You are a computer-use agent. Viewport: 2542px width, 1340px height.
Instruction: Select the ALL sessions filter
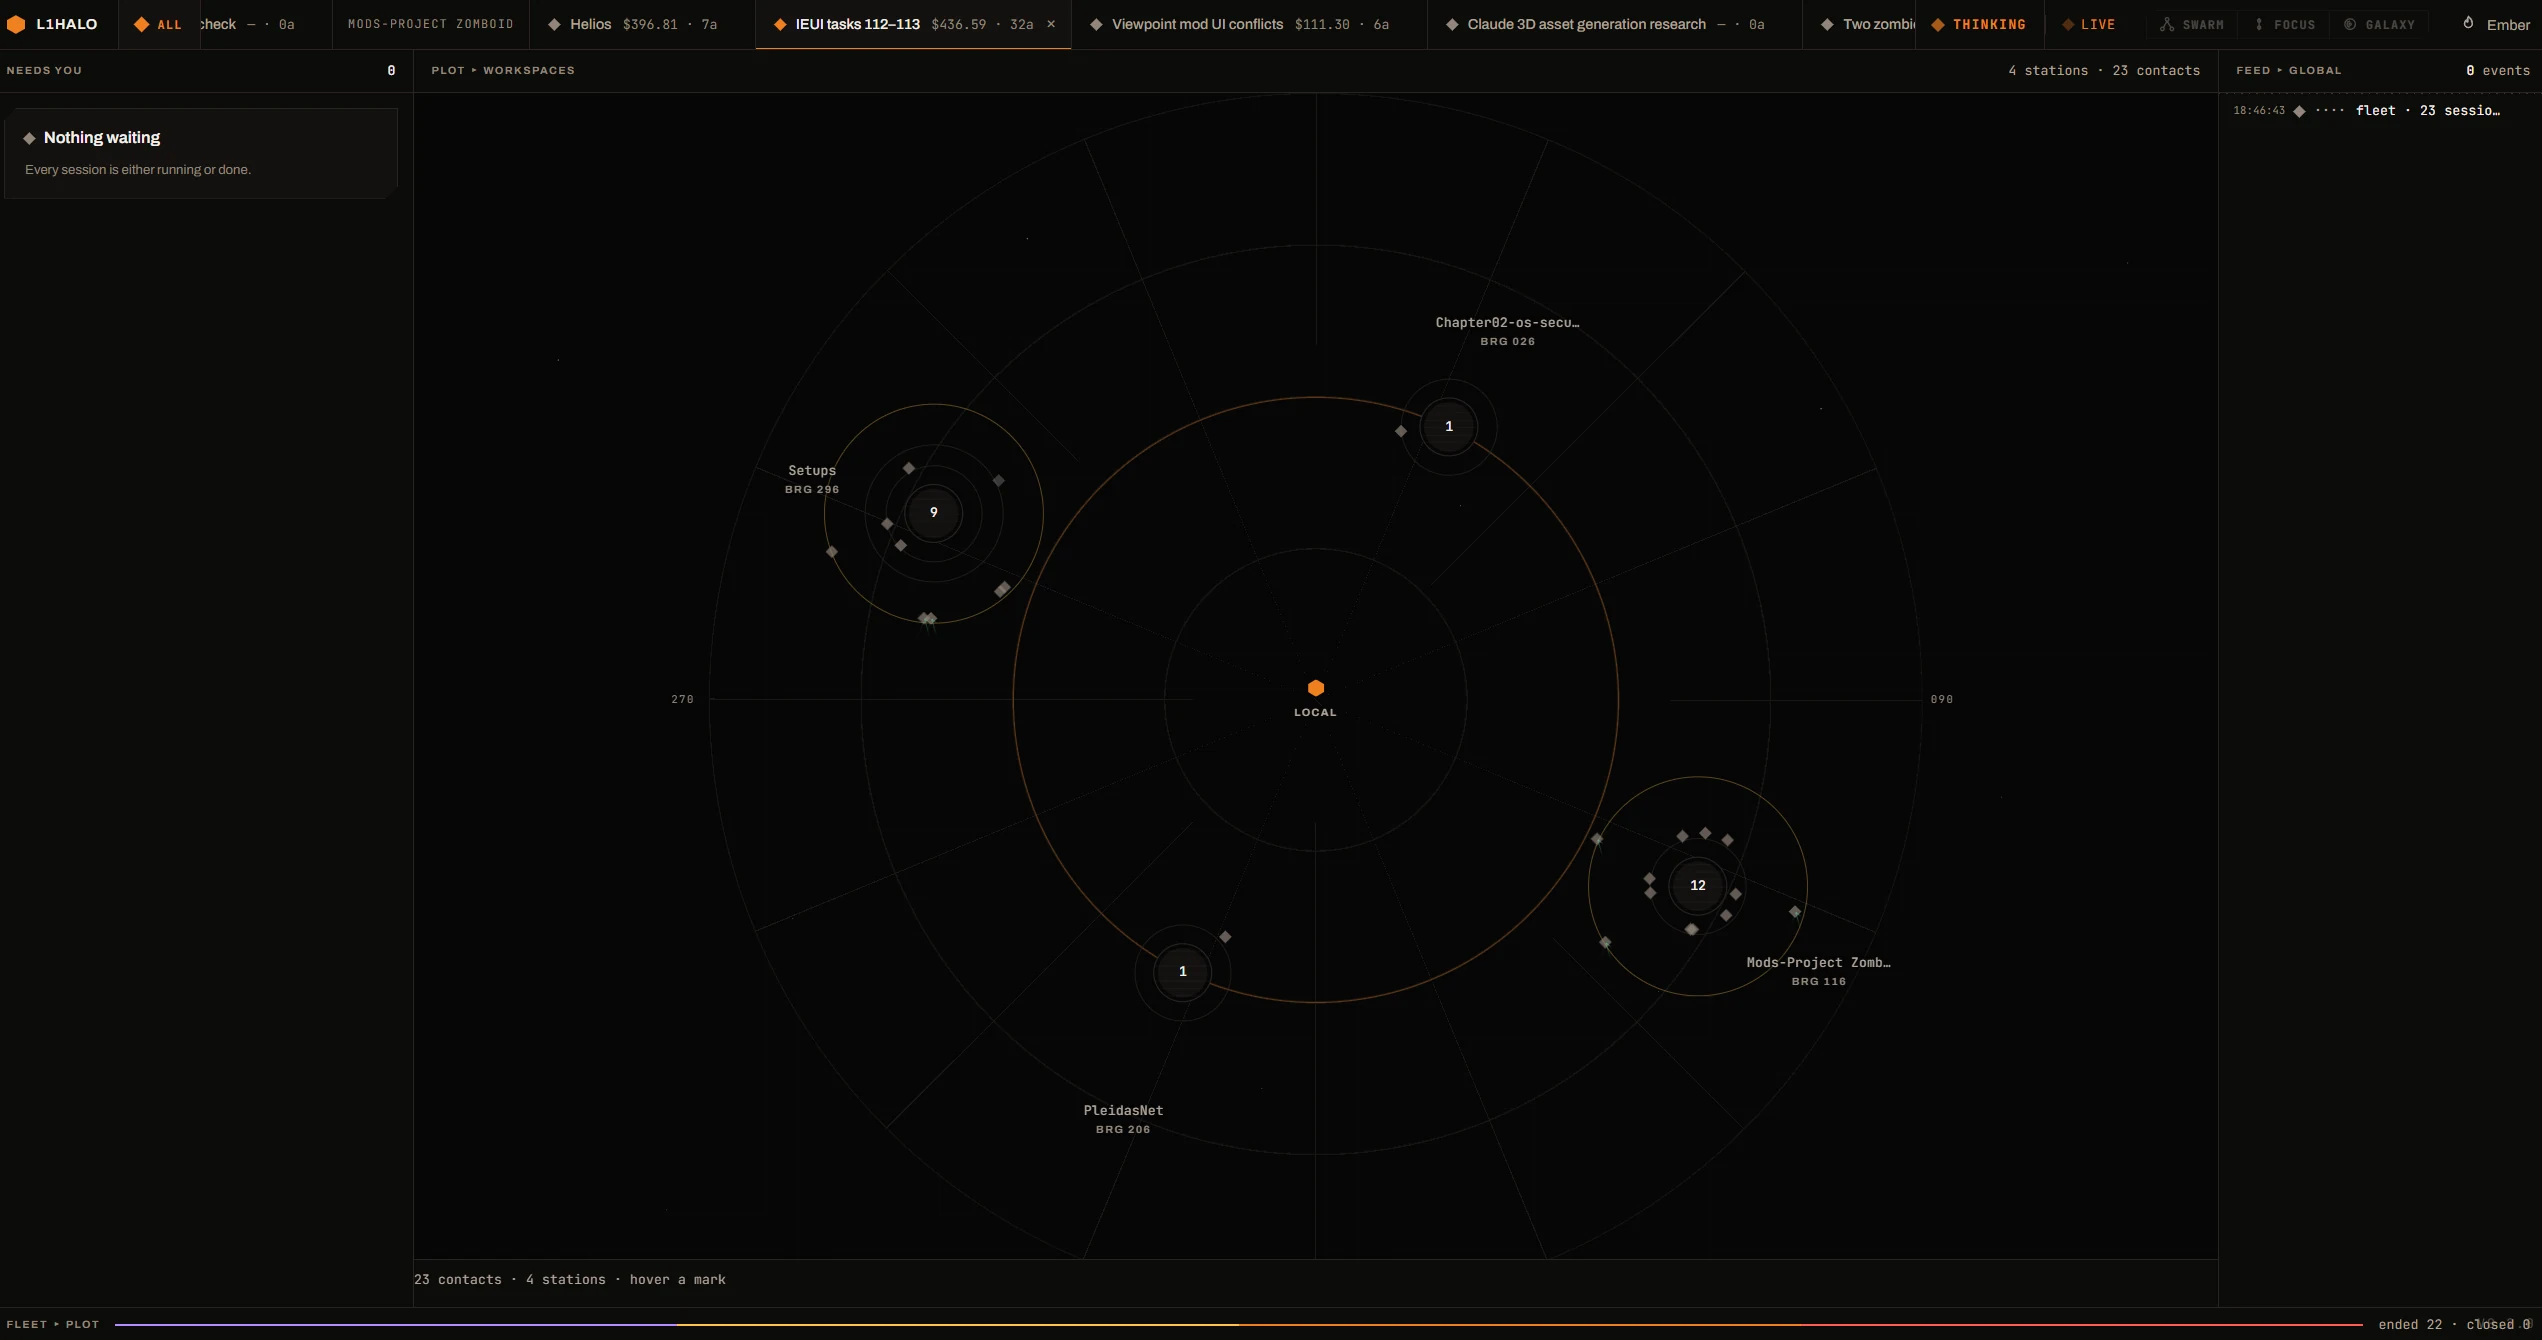click(x=159, y=24)
